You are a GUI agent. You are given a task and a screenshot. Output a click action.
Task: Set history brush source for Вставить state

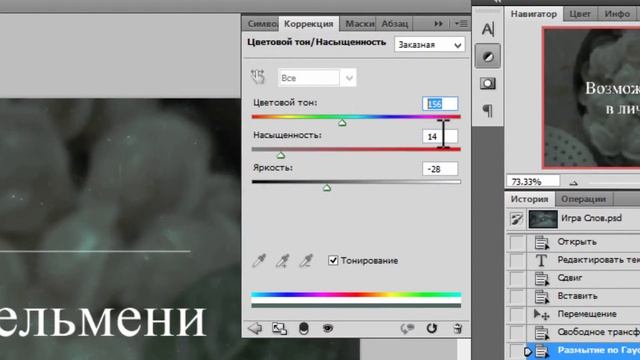pyautogui.click(x=517, y=296)
